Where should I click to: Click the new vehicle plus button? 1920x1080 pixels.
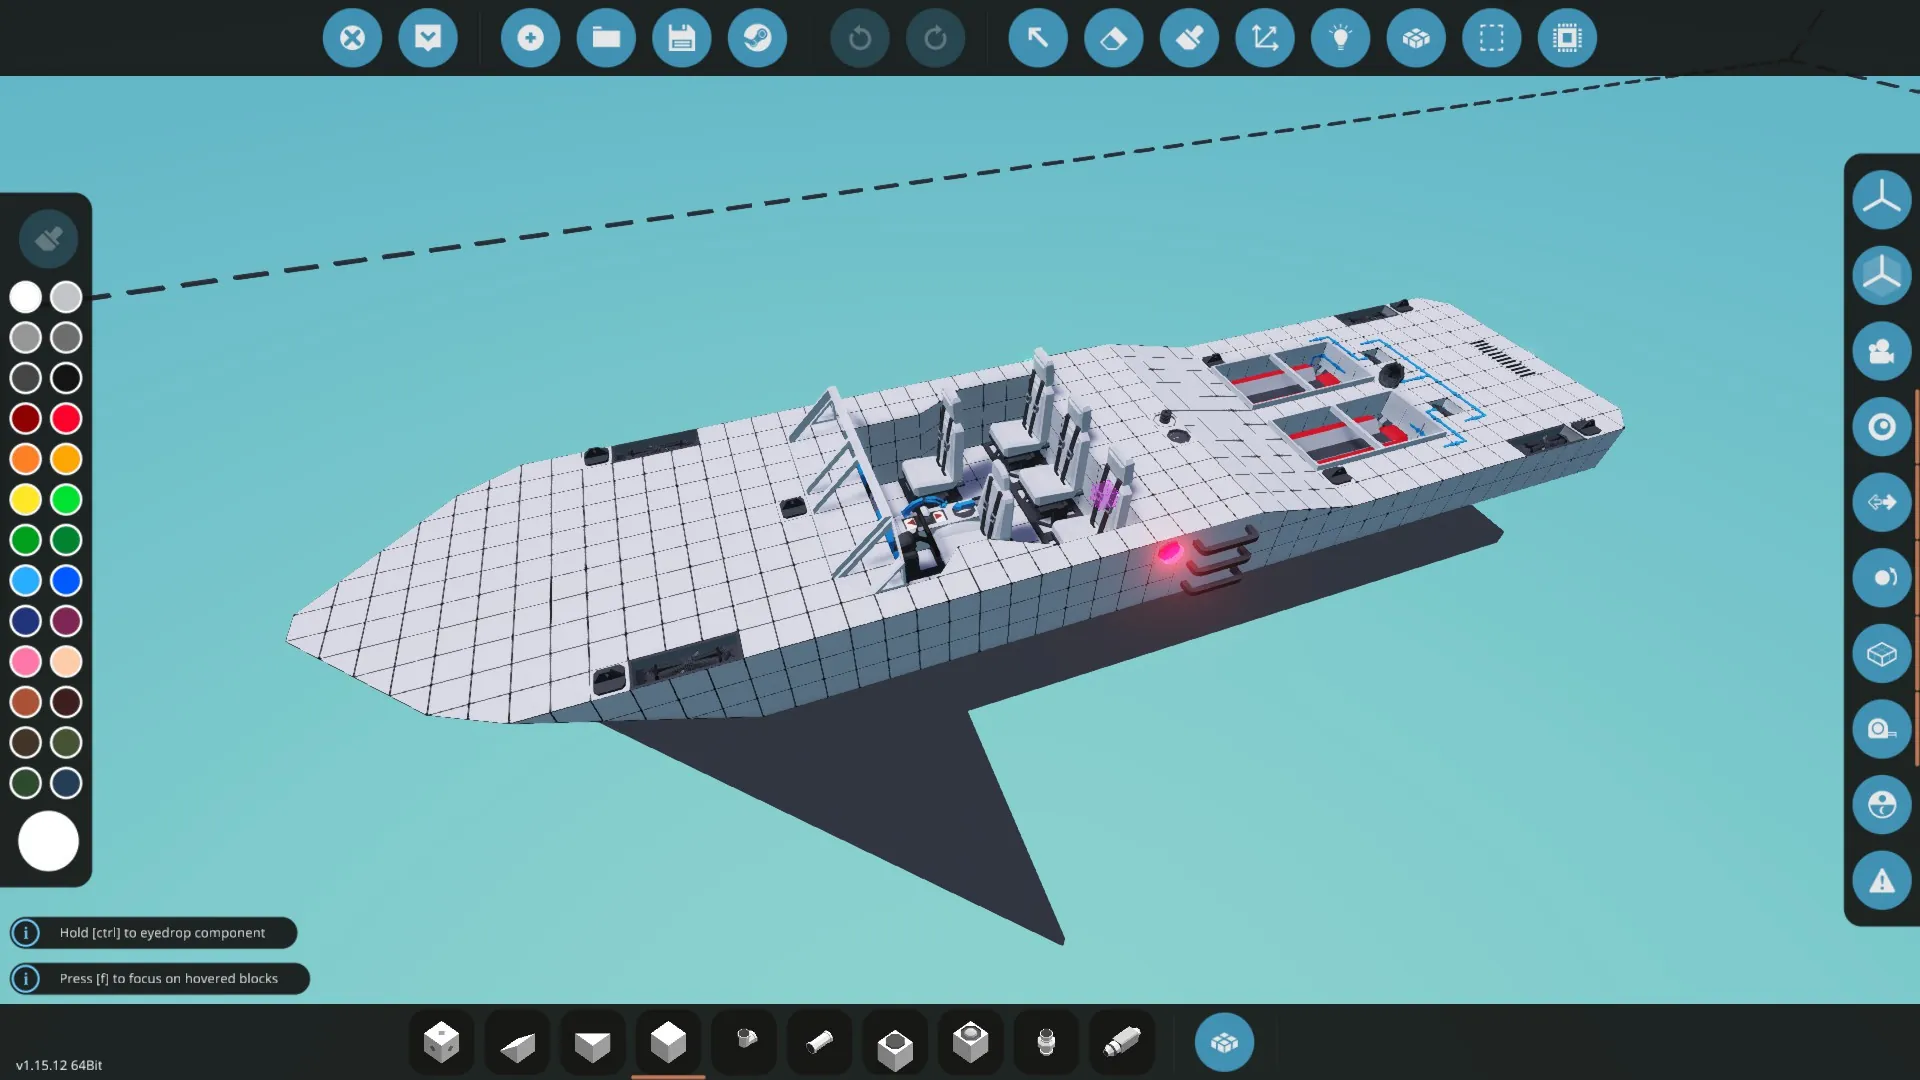530,38
